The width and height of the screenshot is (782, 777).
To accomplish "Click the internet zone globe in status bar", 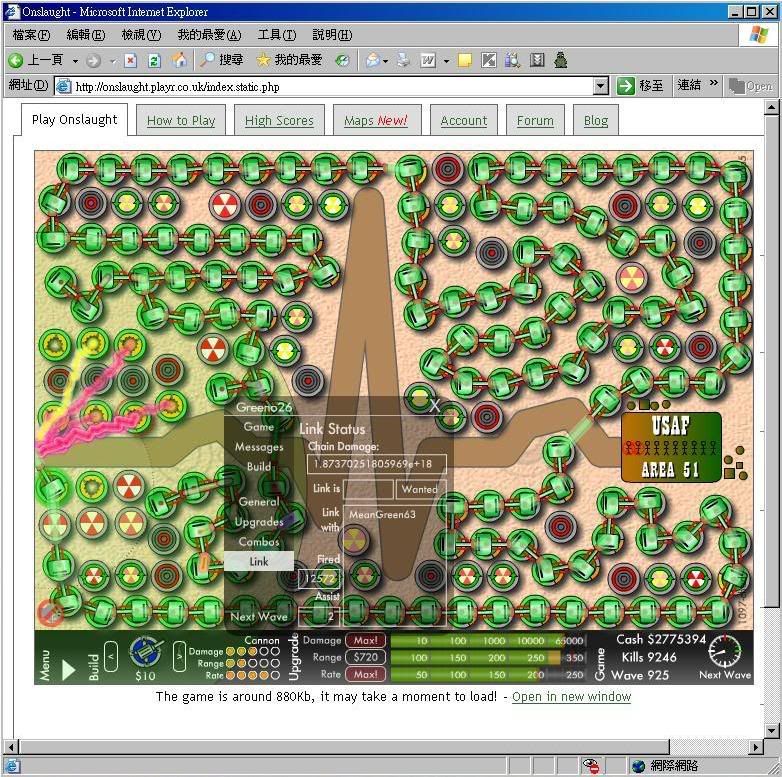I will tap(638, 766).
